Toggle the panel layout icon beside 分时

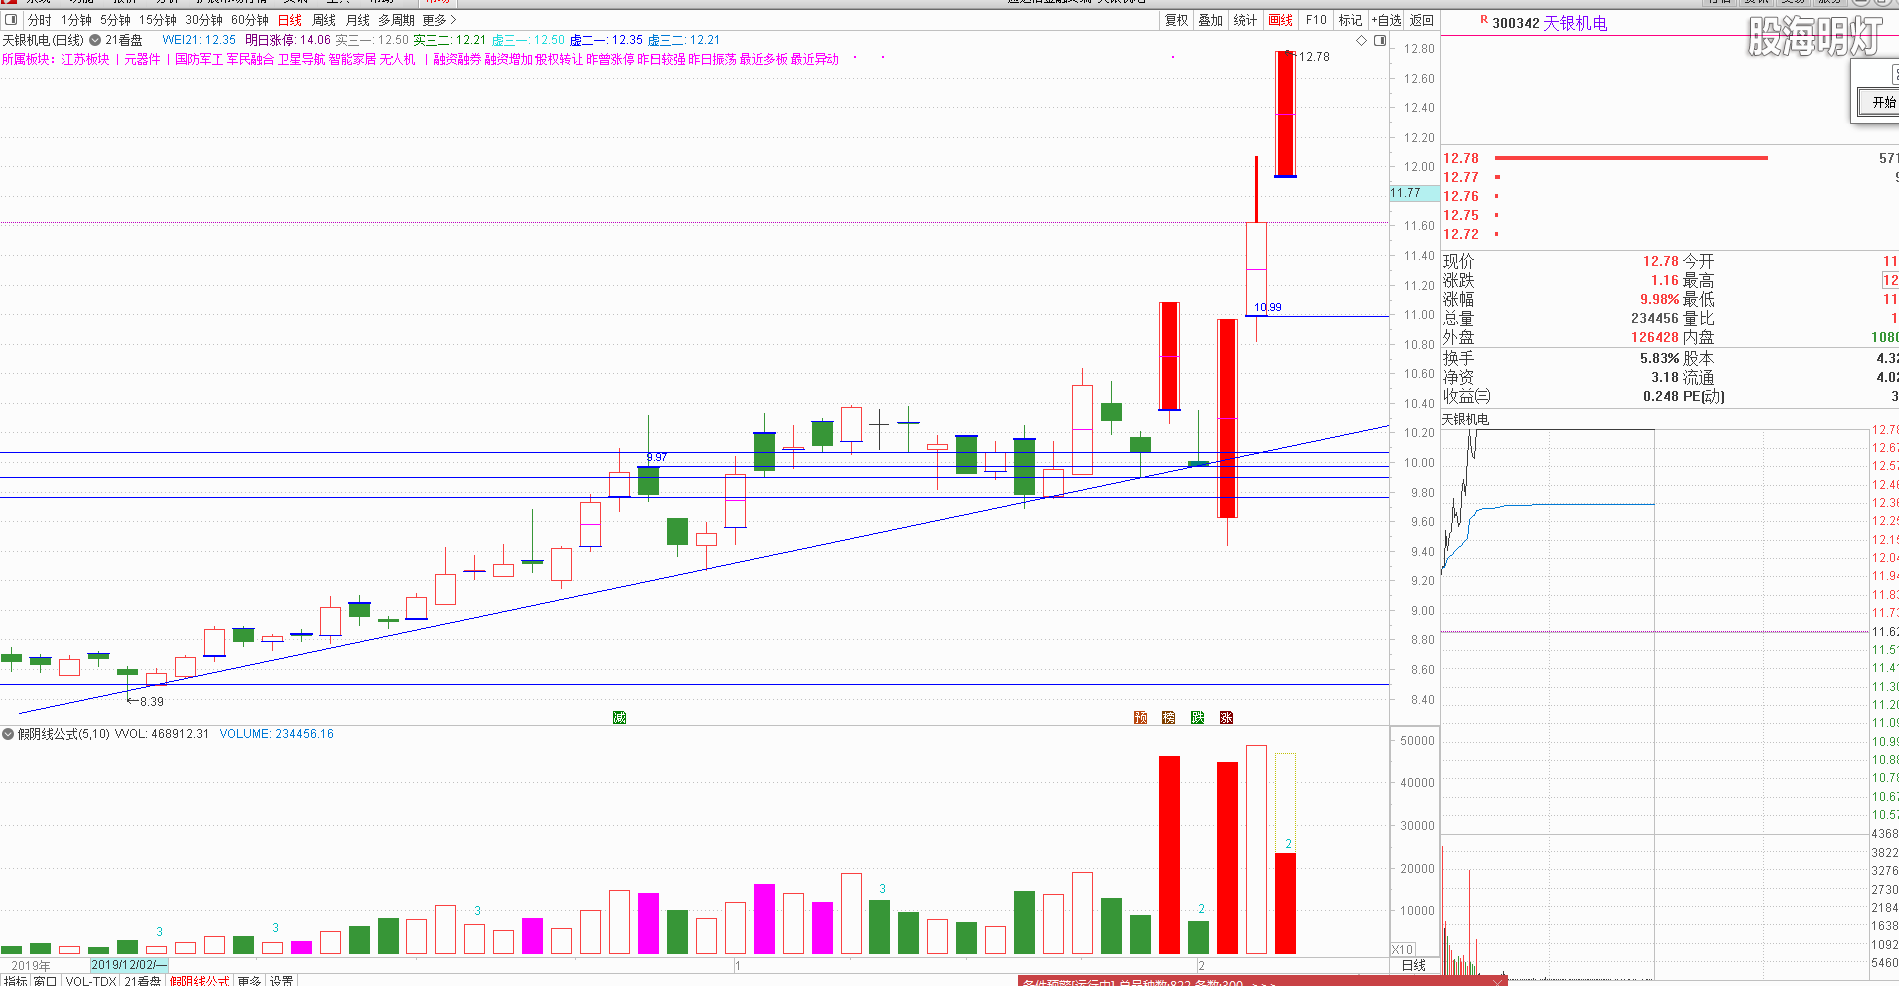pos(12,20)
